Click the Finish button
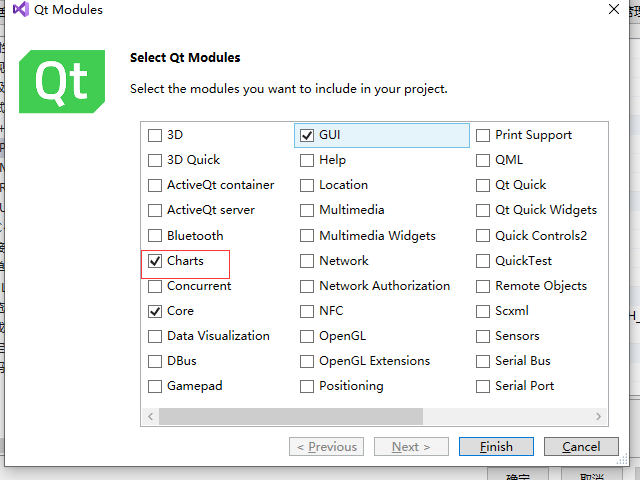 click(496, 447)
